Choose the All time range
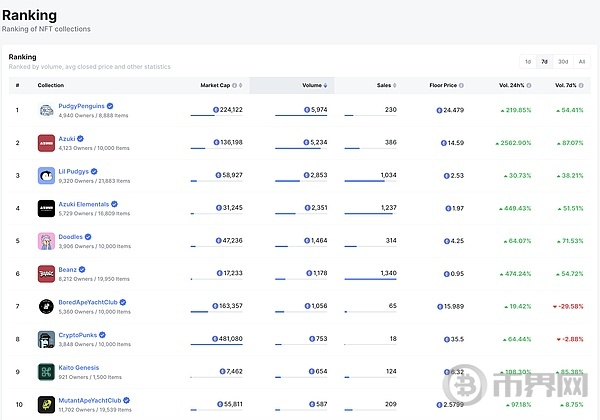600x420 pixels. point(582,62)
